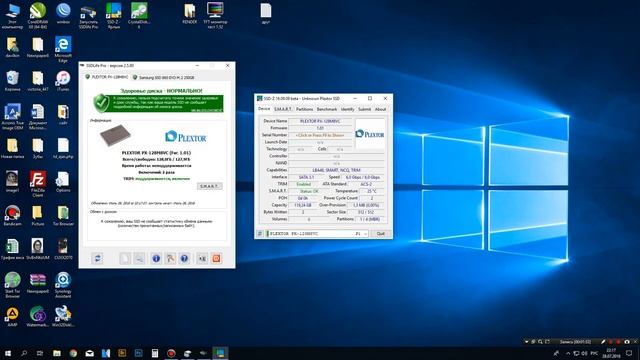Open the Identify tab in SSD-Z
The height and width of the screenshot is (360, 640).
pyautogui.click(x=347, y=109)
